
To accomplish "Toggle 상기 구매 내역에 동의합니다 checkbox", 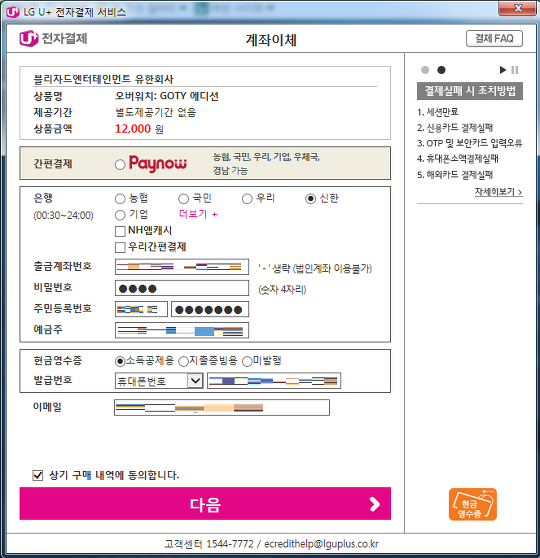I will click(38, 475).
